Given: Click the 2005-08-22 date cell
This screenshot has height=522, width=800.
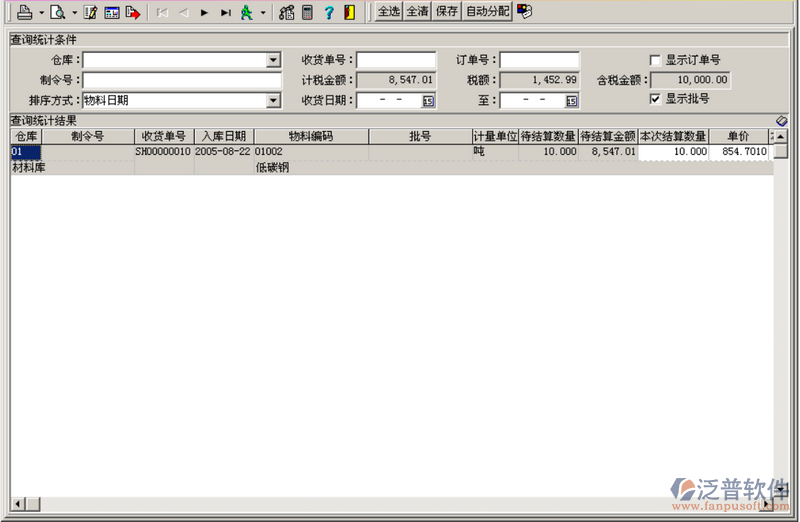Looking at the screenshot, I should point(223,152).
